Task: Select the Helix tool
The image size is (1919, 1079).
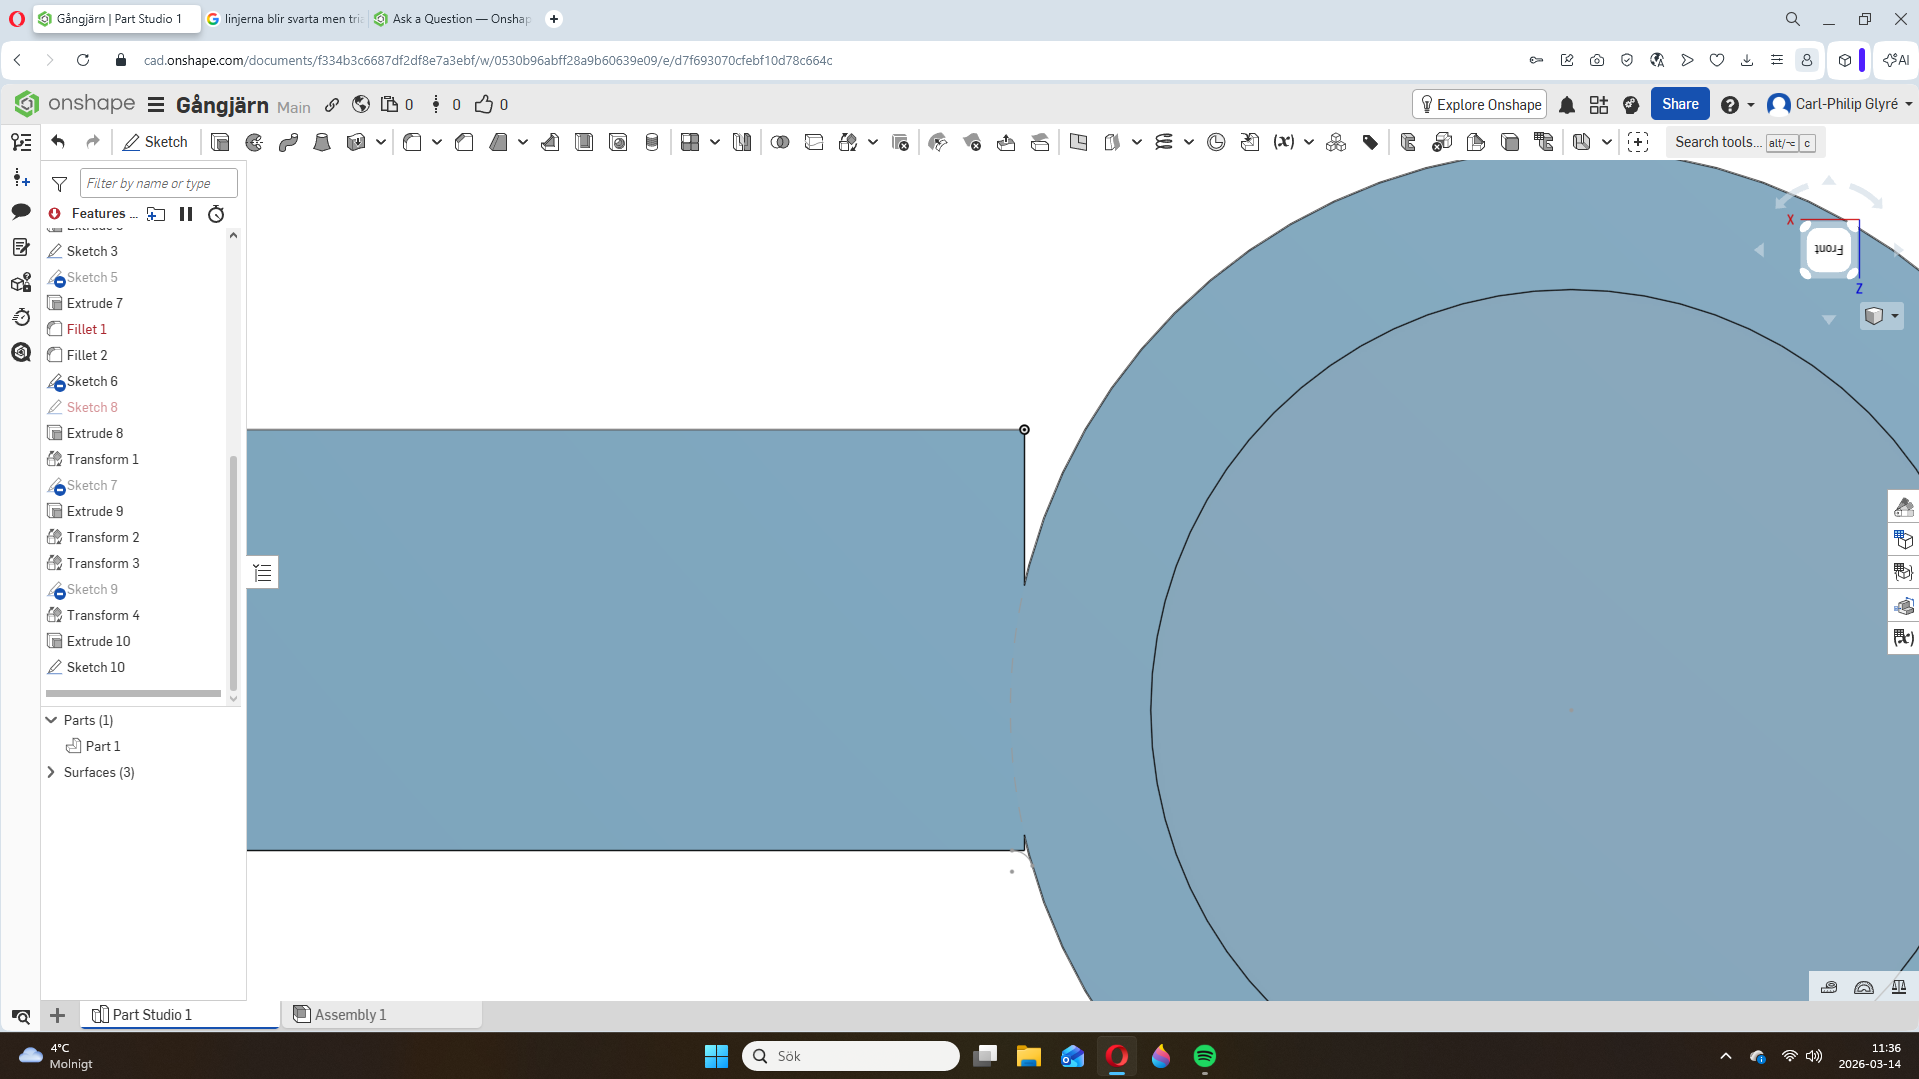Action: coord(1164,142)
